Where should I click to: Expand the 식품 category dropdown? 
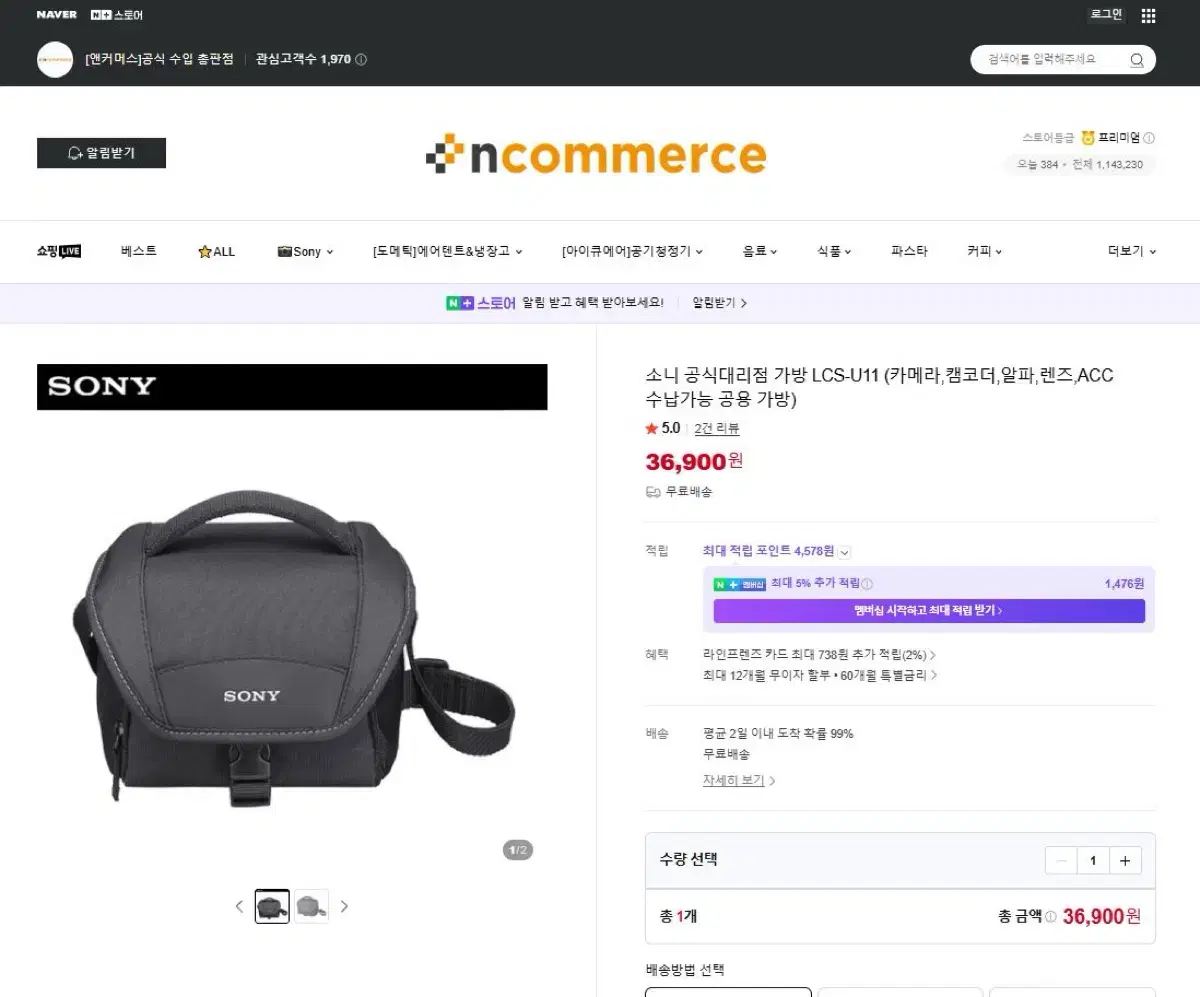click(834, 251)
